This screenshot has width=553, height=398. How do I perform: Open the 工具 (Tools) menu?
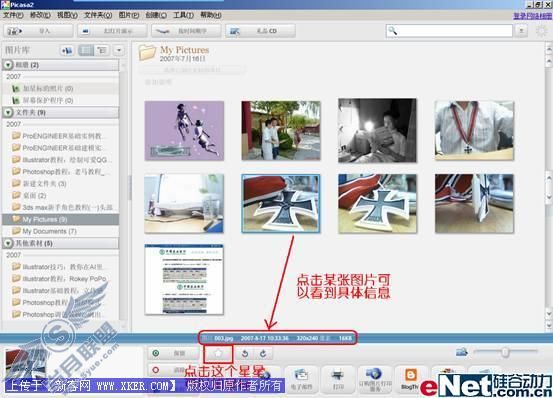[183, 15]
